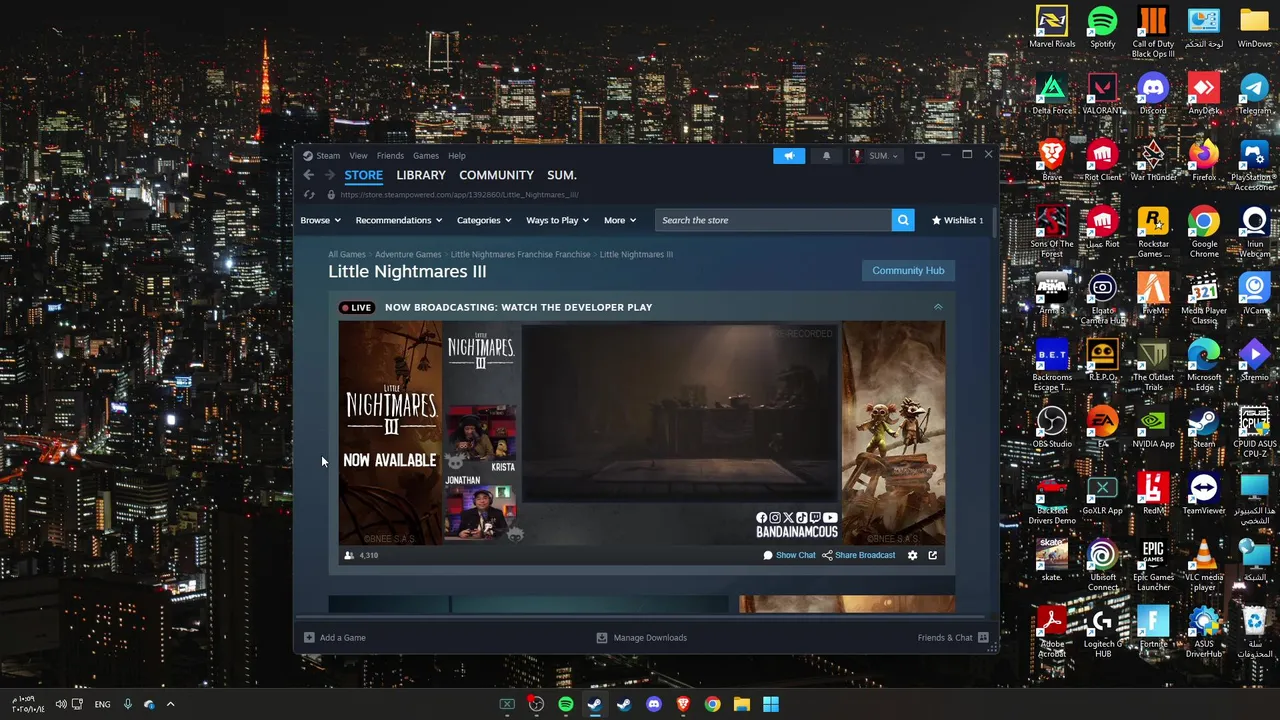Open Elgato Camera Hub desktop icon
The height and width of the screenshot is (720, 1280).
point(1102,300)
